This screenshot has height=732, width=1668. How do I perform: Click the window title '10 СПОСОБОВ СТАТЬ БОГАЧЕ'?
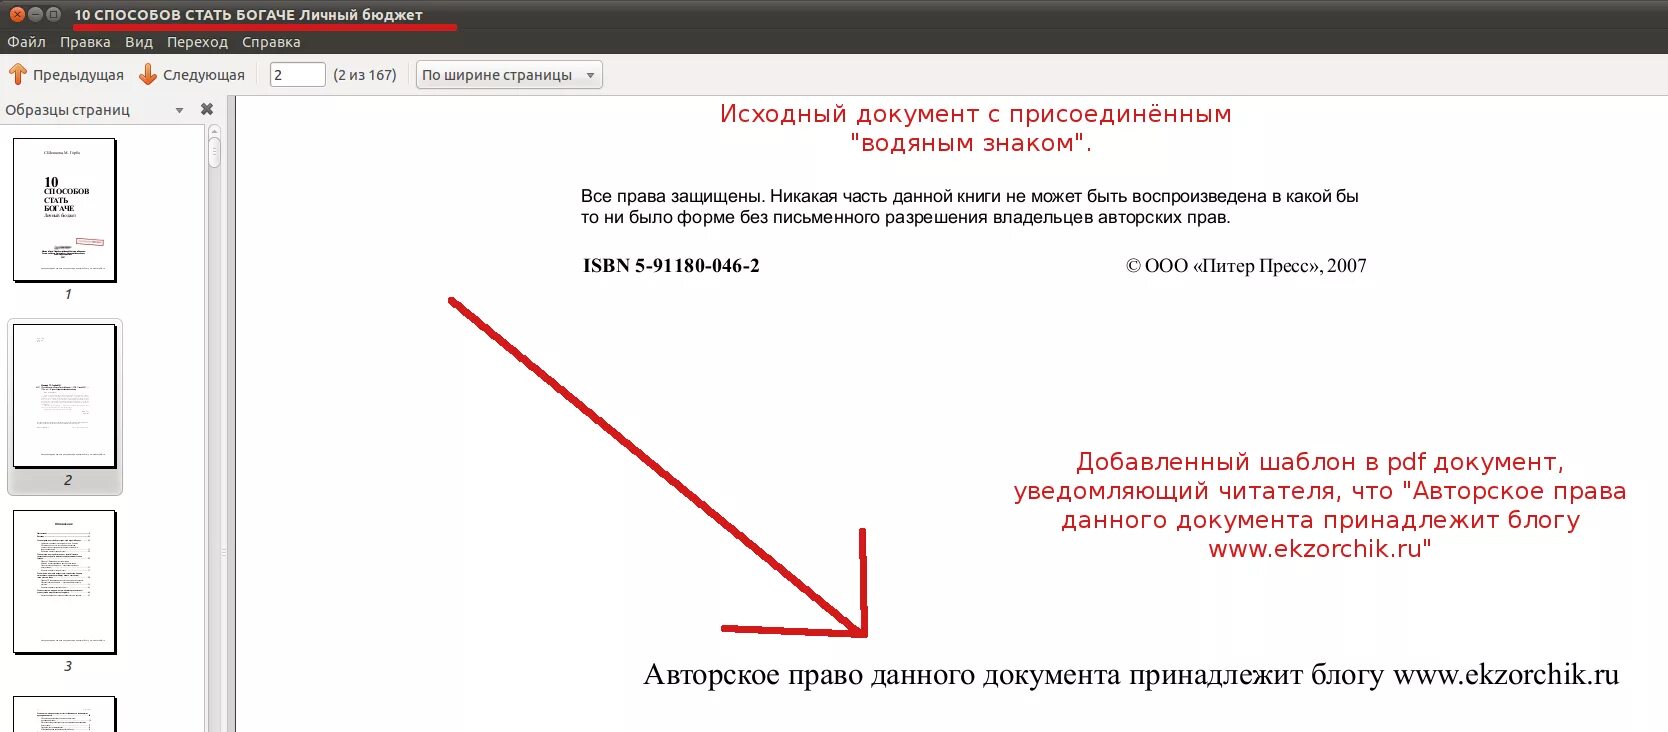184,15
